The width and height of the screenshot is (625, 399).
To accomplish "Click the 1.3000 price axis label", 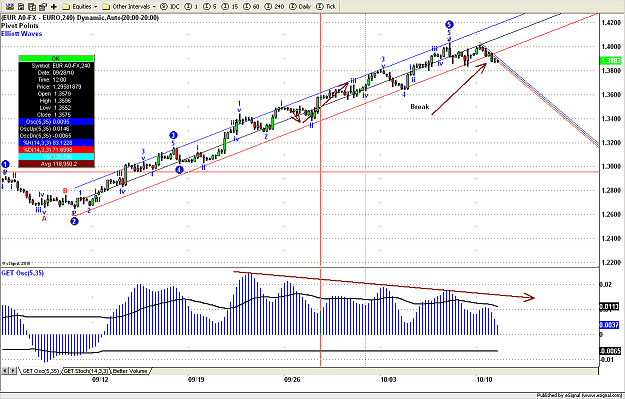I will pyautogui.click(x=611, y=167).
